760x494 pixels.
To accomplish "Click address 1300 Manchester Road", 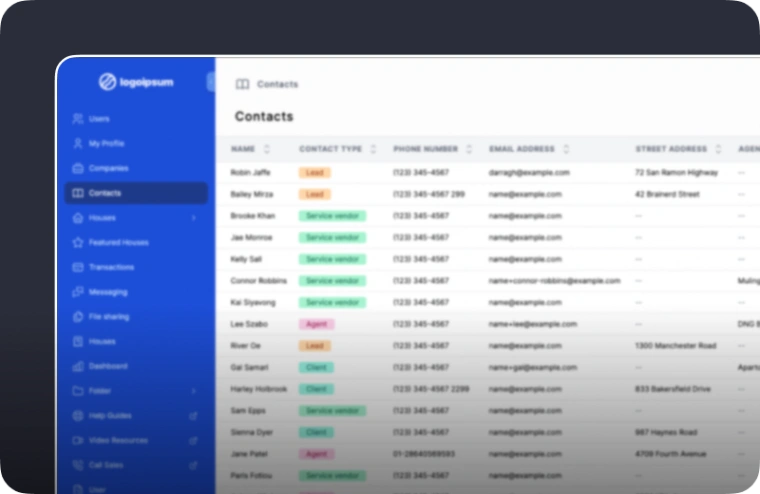I will (x=676, y=346).
